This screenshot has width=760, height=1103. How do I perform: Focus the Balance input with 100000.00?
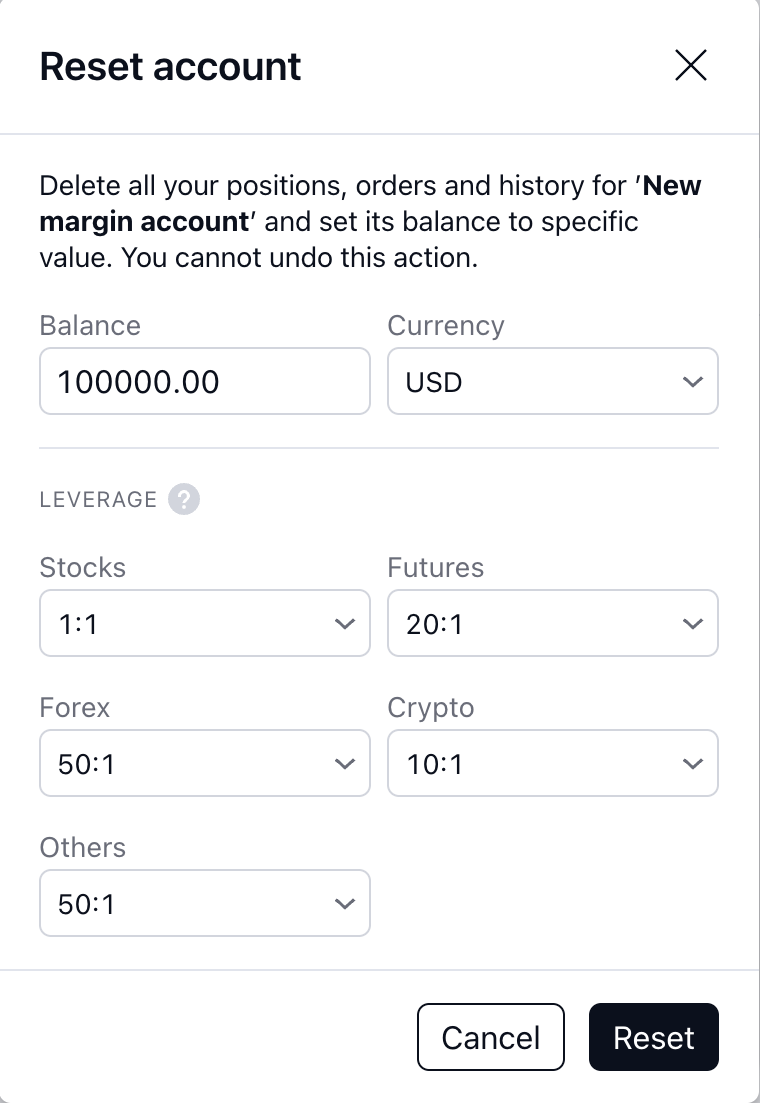pos(204,381)
